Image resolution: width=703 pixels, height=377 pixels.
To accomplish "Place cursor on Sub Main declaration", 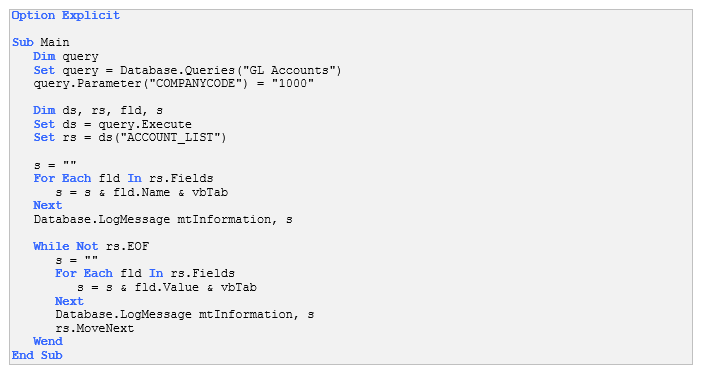I will coord(41,42).
